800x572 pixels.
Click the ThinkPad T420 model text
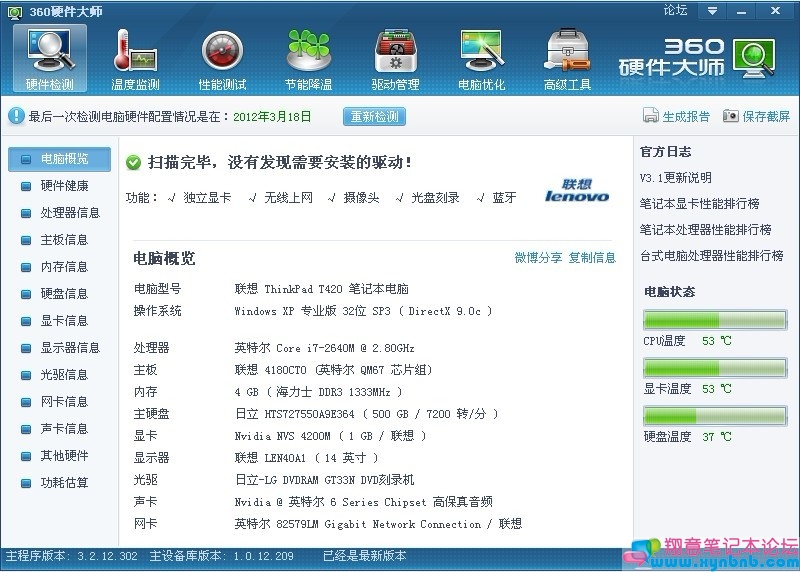coord(321,289)
